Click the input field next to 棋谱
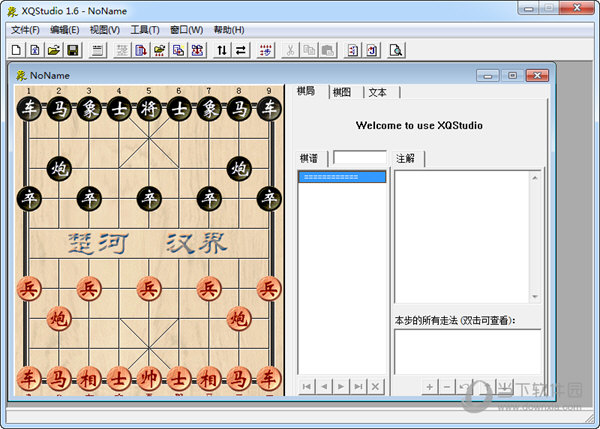Image resolution: width=600 pixels, height=429 pixels. click(x=359, y=157)
